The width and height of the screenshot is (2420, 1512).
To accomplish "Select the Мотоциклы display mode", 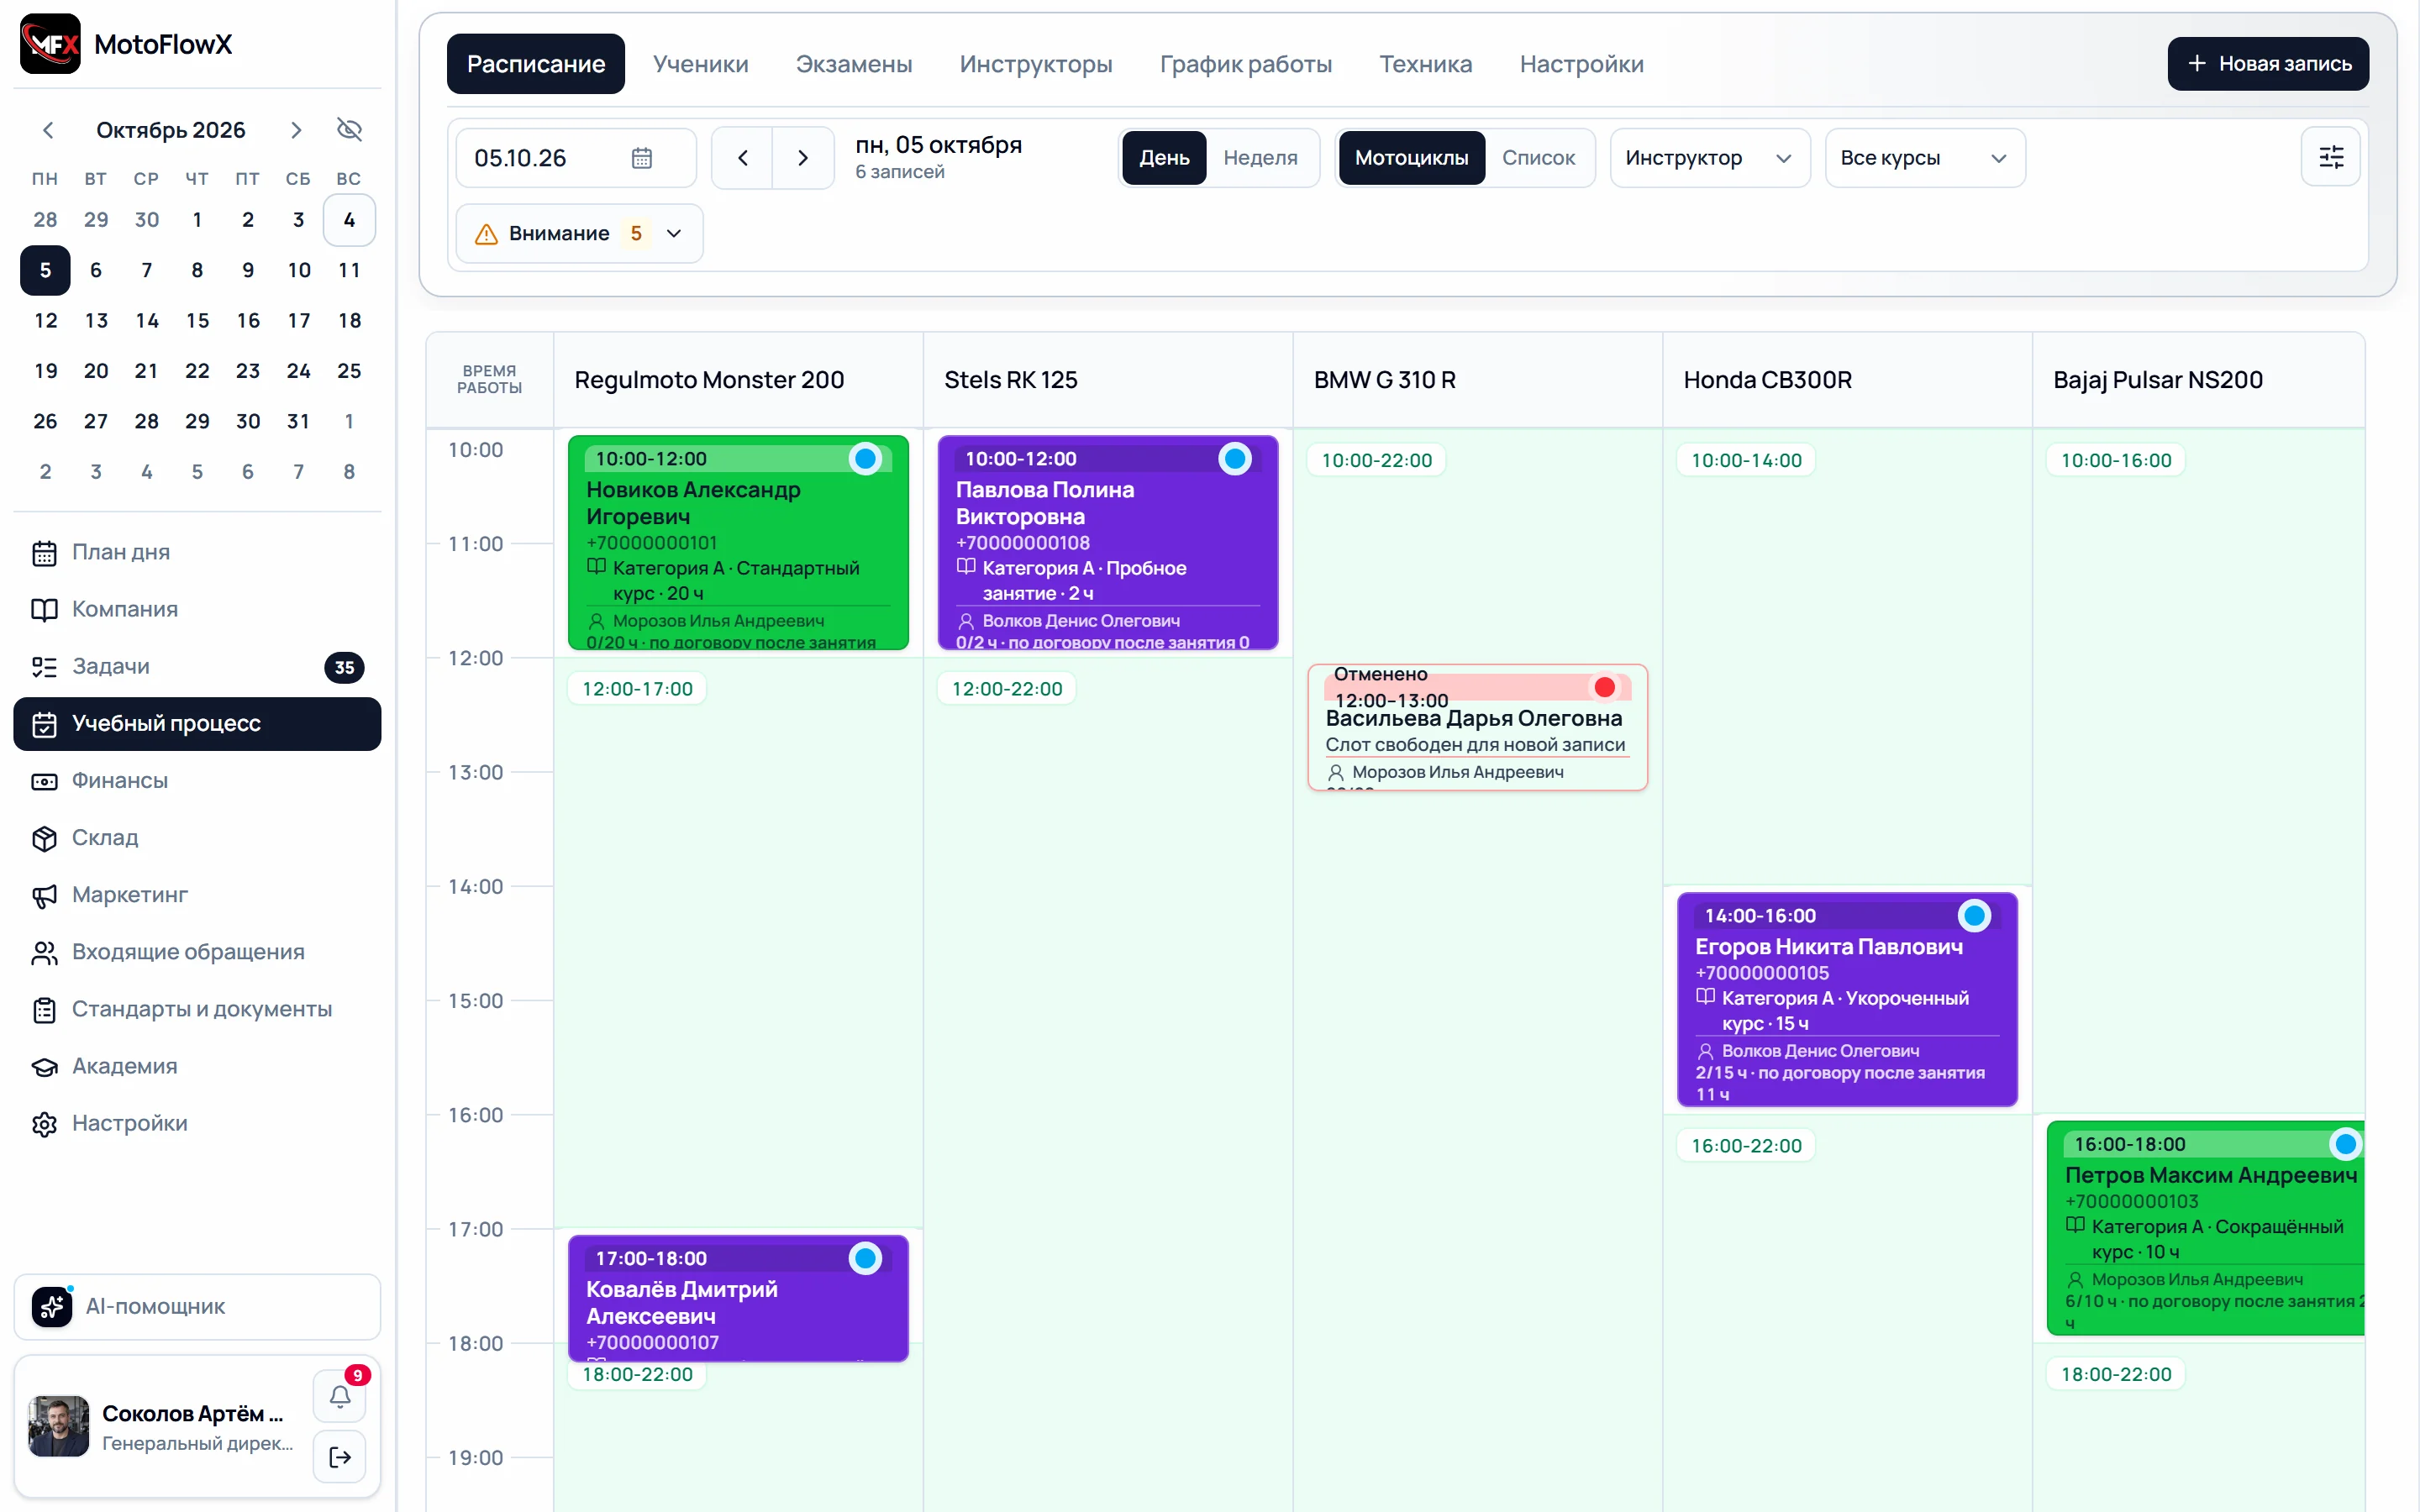I will click(1411, 158).
